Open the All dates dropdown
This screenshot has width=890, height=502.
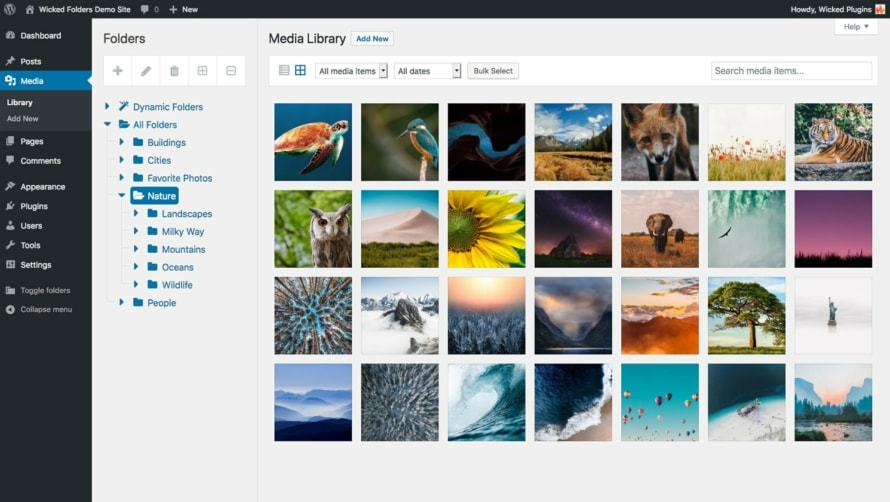click(x=428, y=71)
